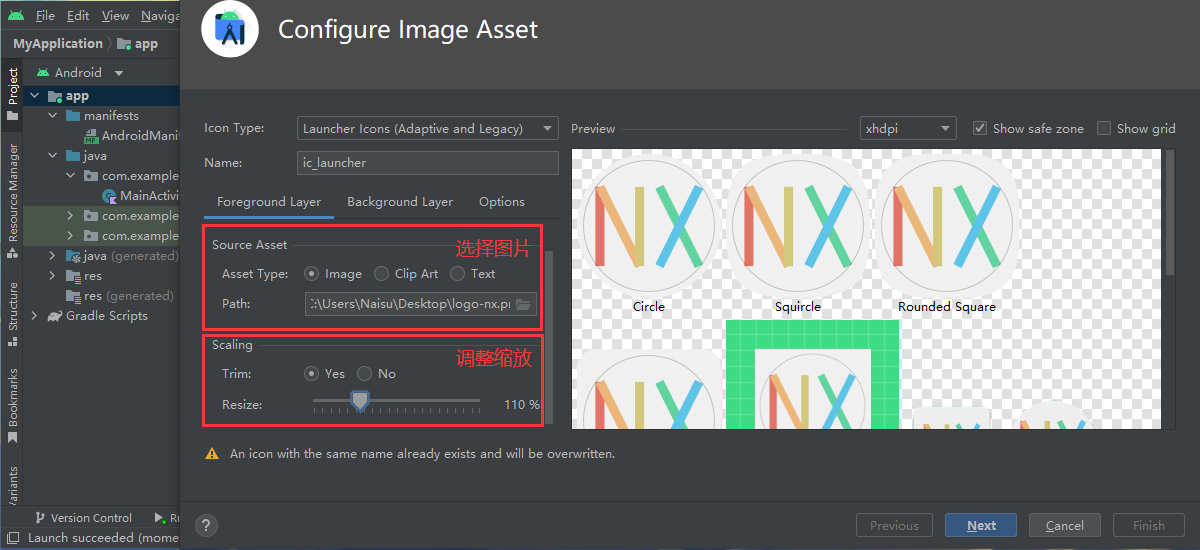
Task: Click the Android robot icon in project view selector
Action: (x=43, y=72)
